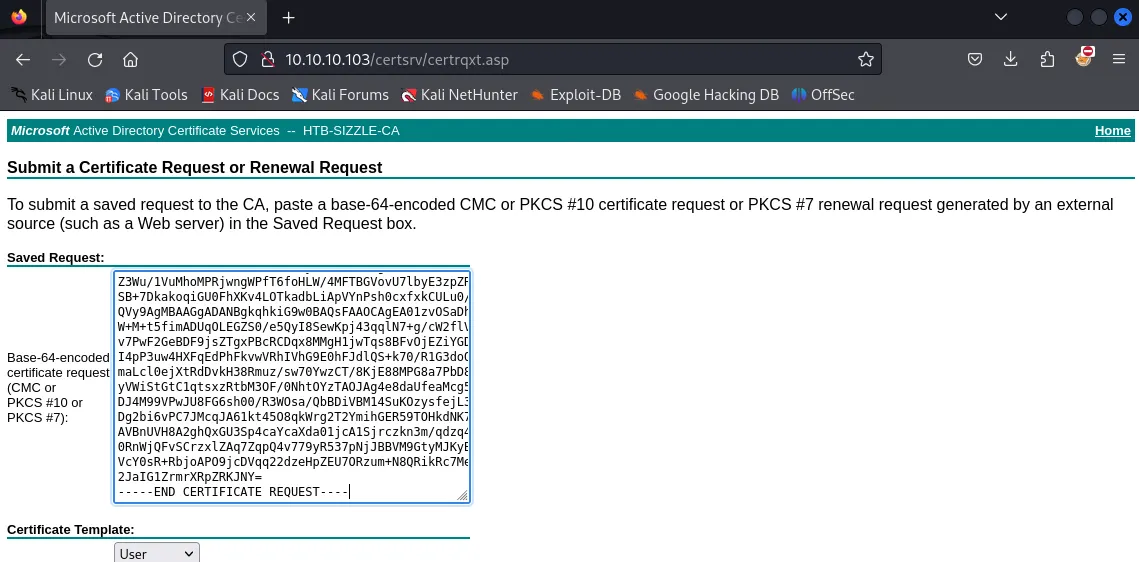Screen dimensions: 1139x562
Task: Switch to Microsoft Active Directory tab
Action: (146, 18)
